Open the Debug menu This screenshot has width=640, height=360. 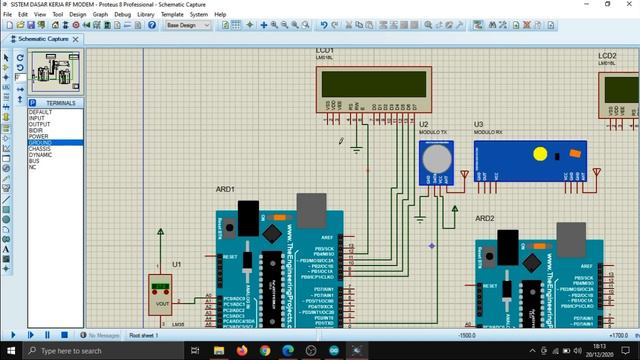click(122, 14)
